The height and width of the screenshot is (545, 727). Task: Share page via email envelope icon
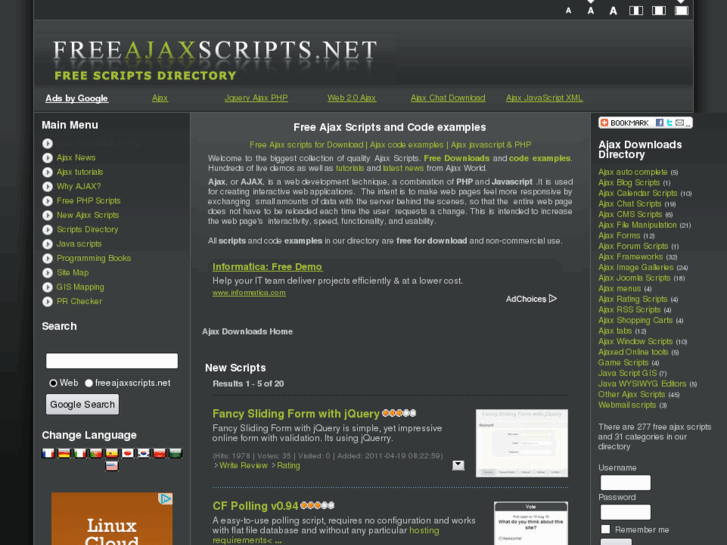(680, 123)
